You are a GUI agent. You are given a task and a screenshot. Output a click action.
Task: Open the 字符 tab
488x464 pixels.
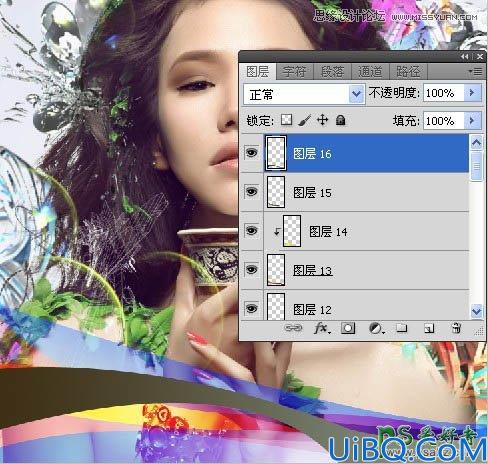pyautogui.click(x=295, y=72)
